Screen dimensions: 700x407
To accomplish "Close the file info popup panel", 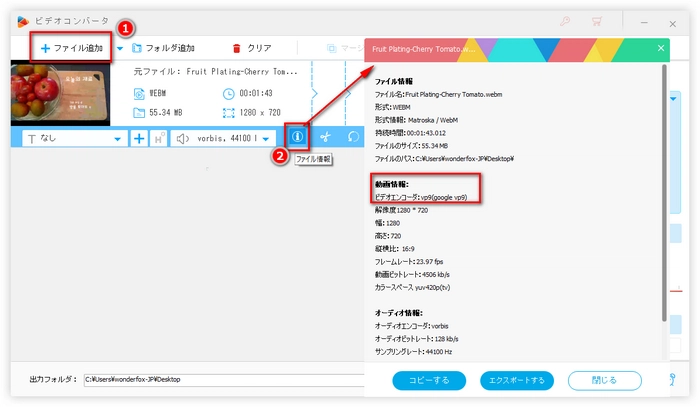I will (661, 47).
